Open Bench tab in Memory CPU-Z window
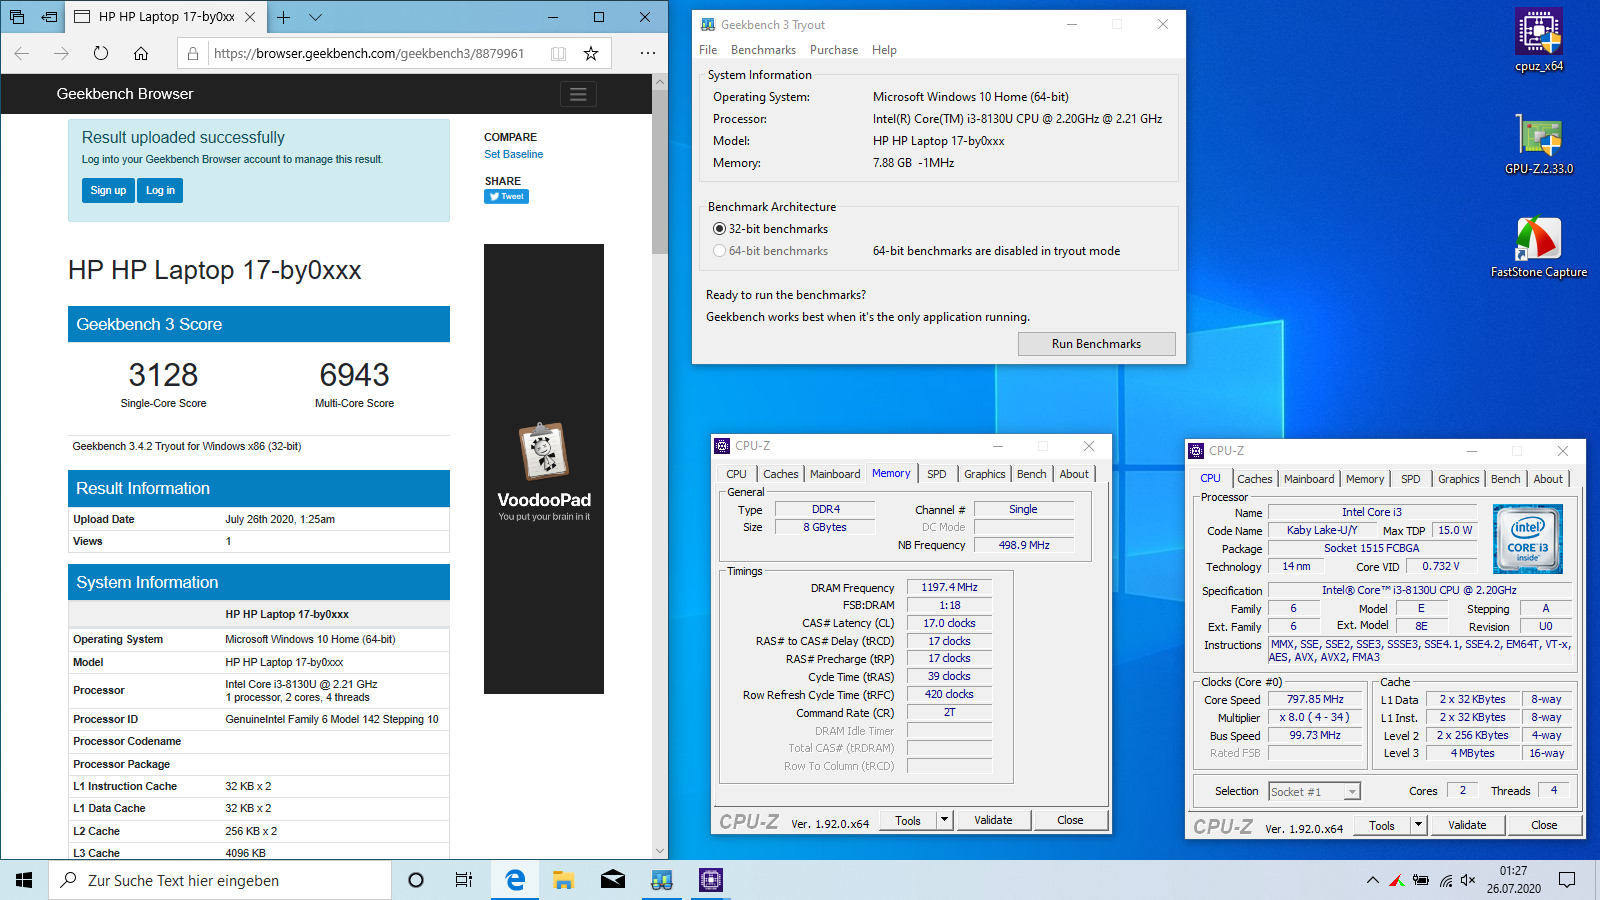Viewport: 1600px width, 900px height. (1032, 474)
